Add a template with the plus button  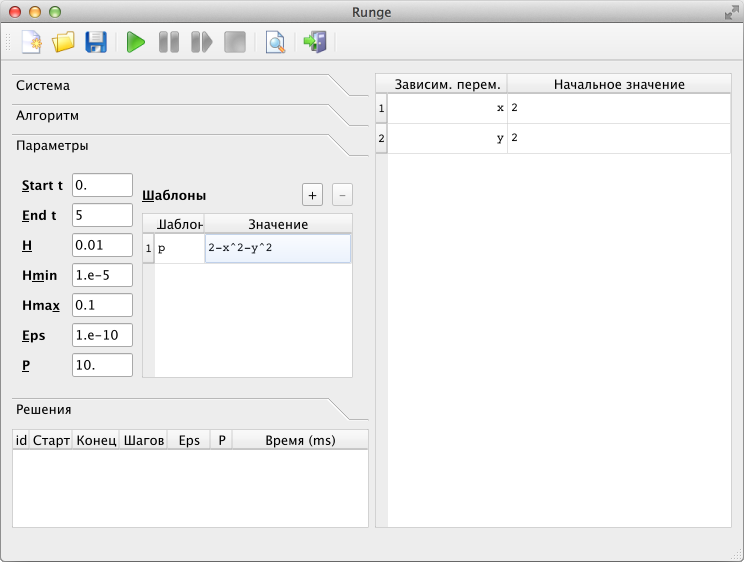click(x=312, y=195)
